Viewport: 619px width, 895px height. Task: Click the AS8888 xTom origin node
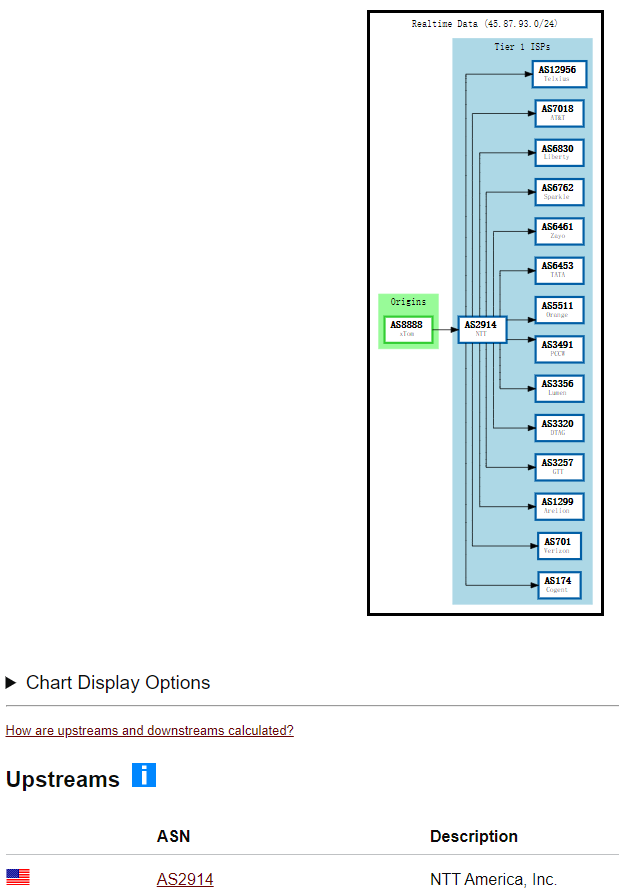point(408,329)
